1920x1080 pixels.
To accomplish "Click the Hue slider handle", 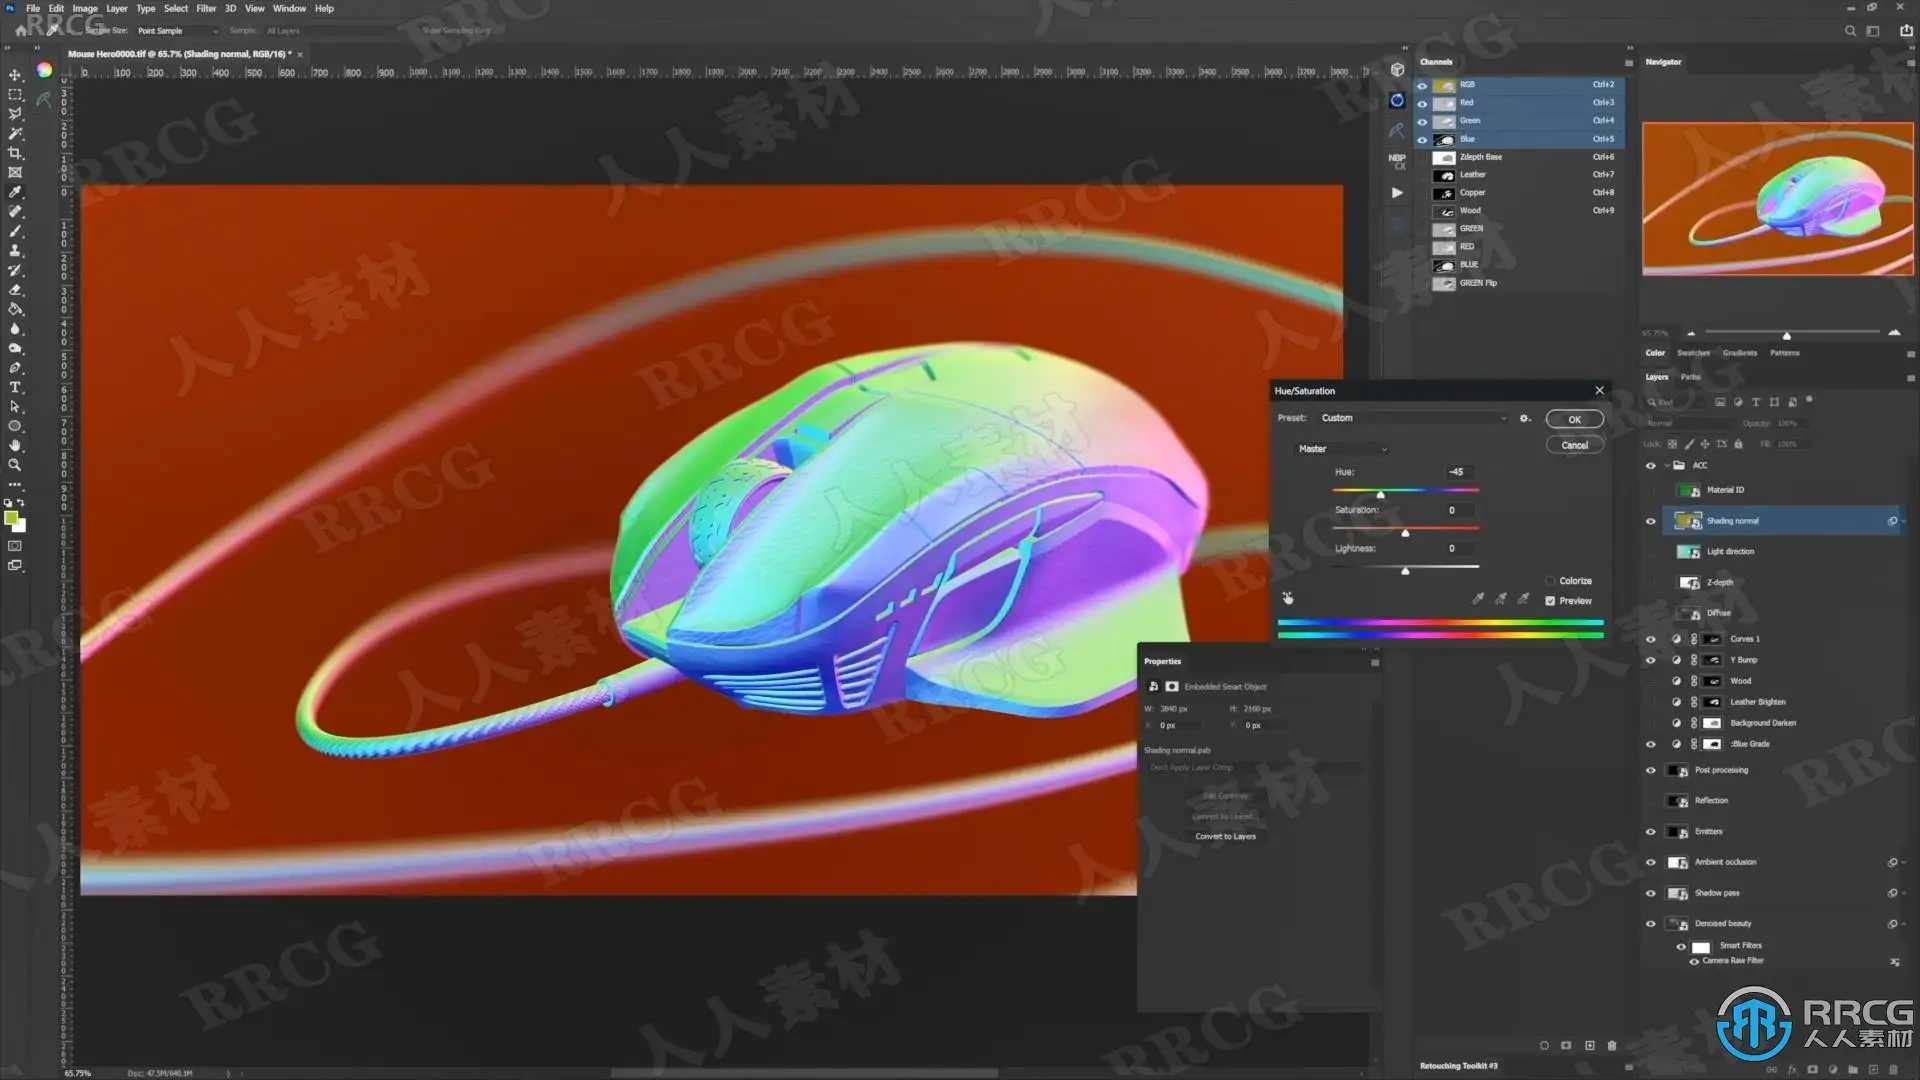I will pos(1380,495).
